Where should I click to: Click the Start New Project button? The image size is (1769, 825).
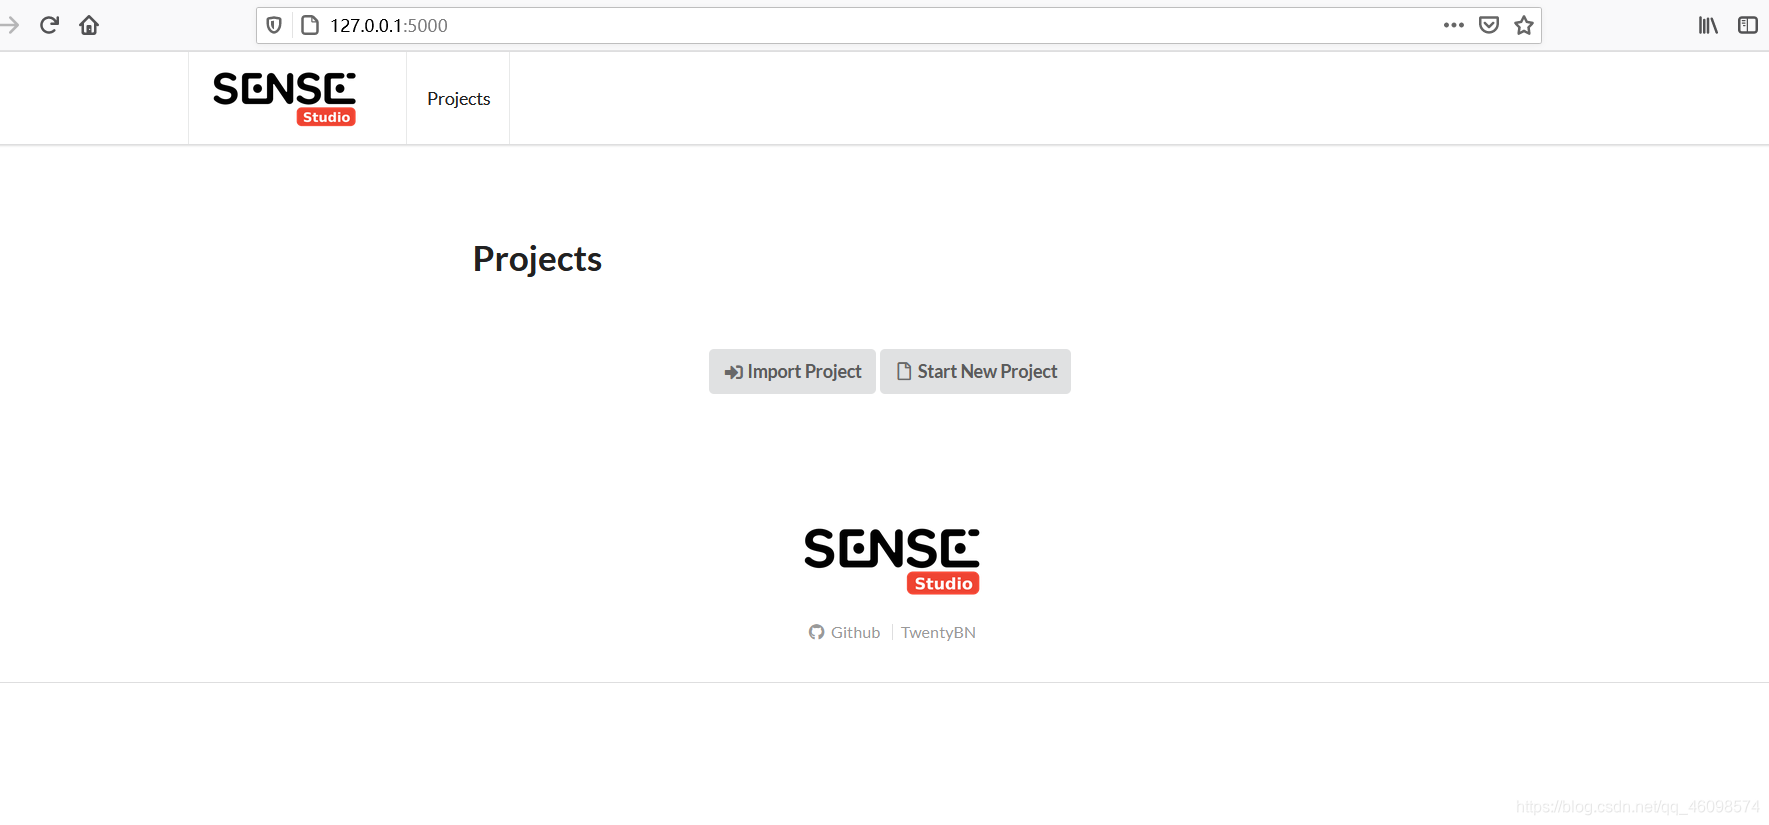975,371
